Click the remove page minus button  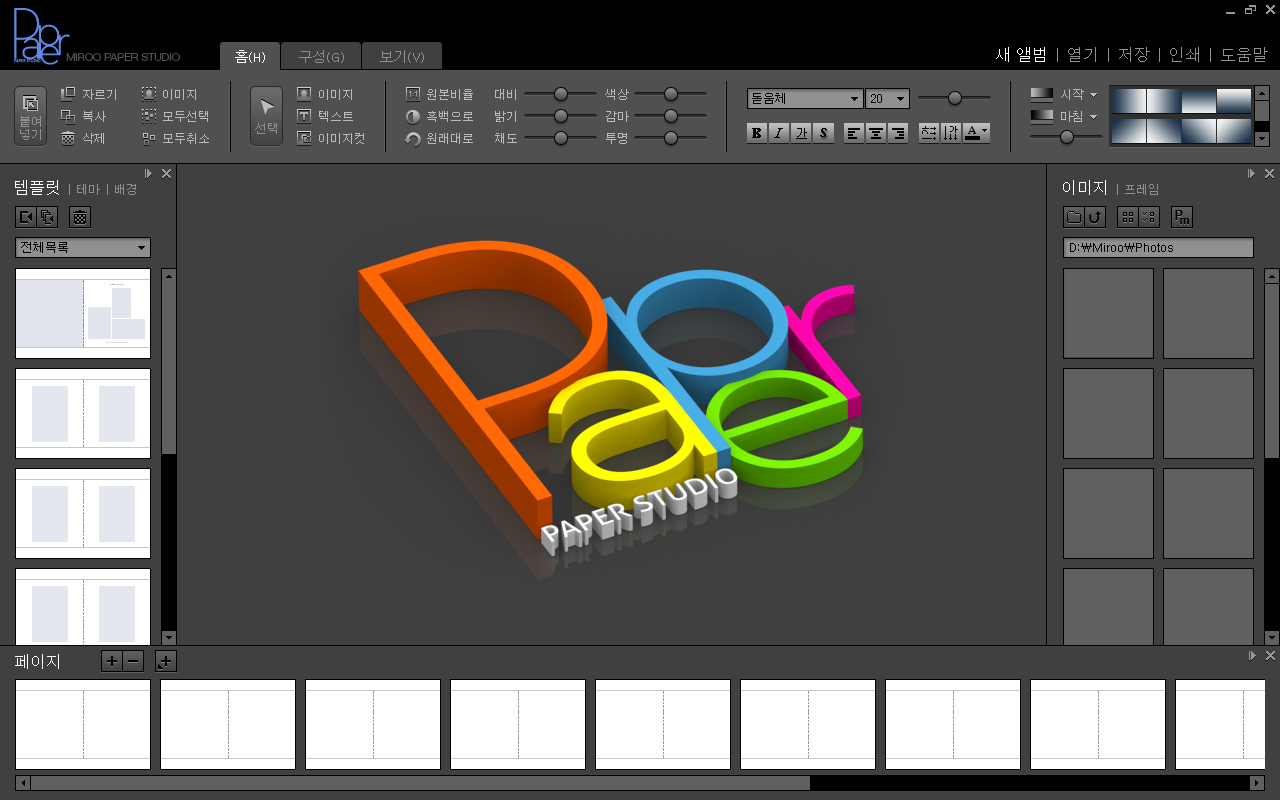coord(134,661)
